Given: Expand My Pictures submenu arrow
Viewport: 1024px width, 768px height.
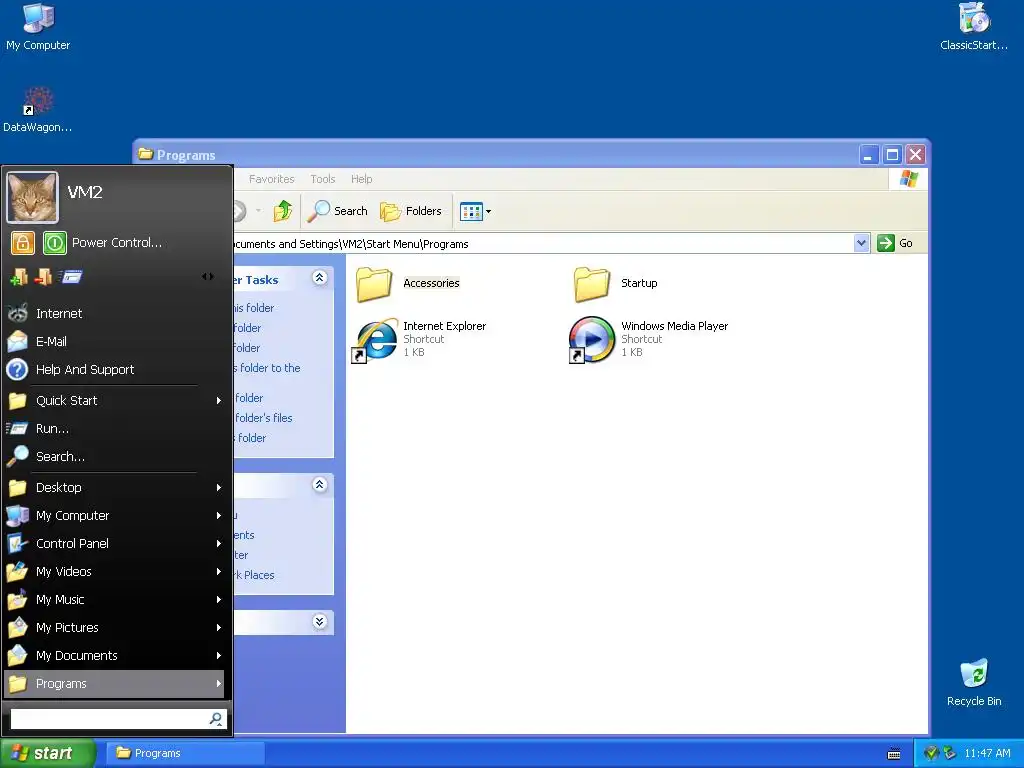Looking at the screenshot, I should click(x=219, y=628).
